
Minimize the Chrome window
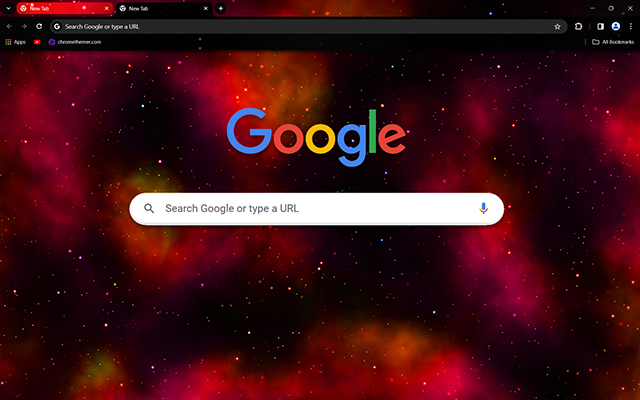[592, 8]
